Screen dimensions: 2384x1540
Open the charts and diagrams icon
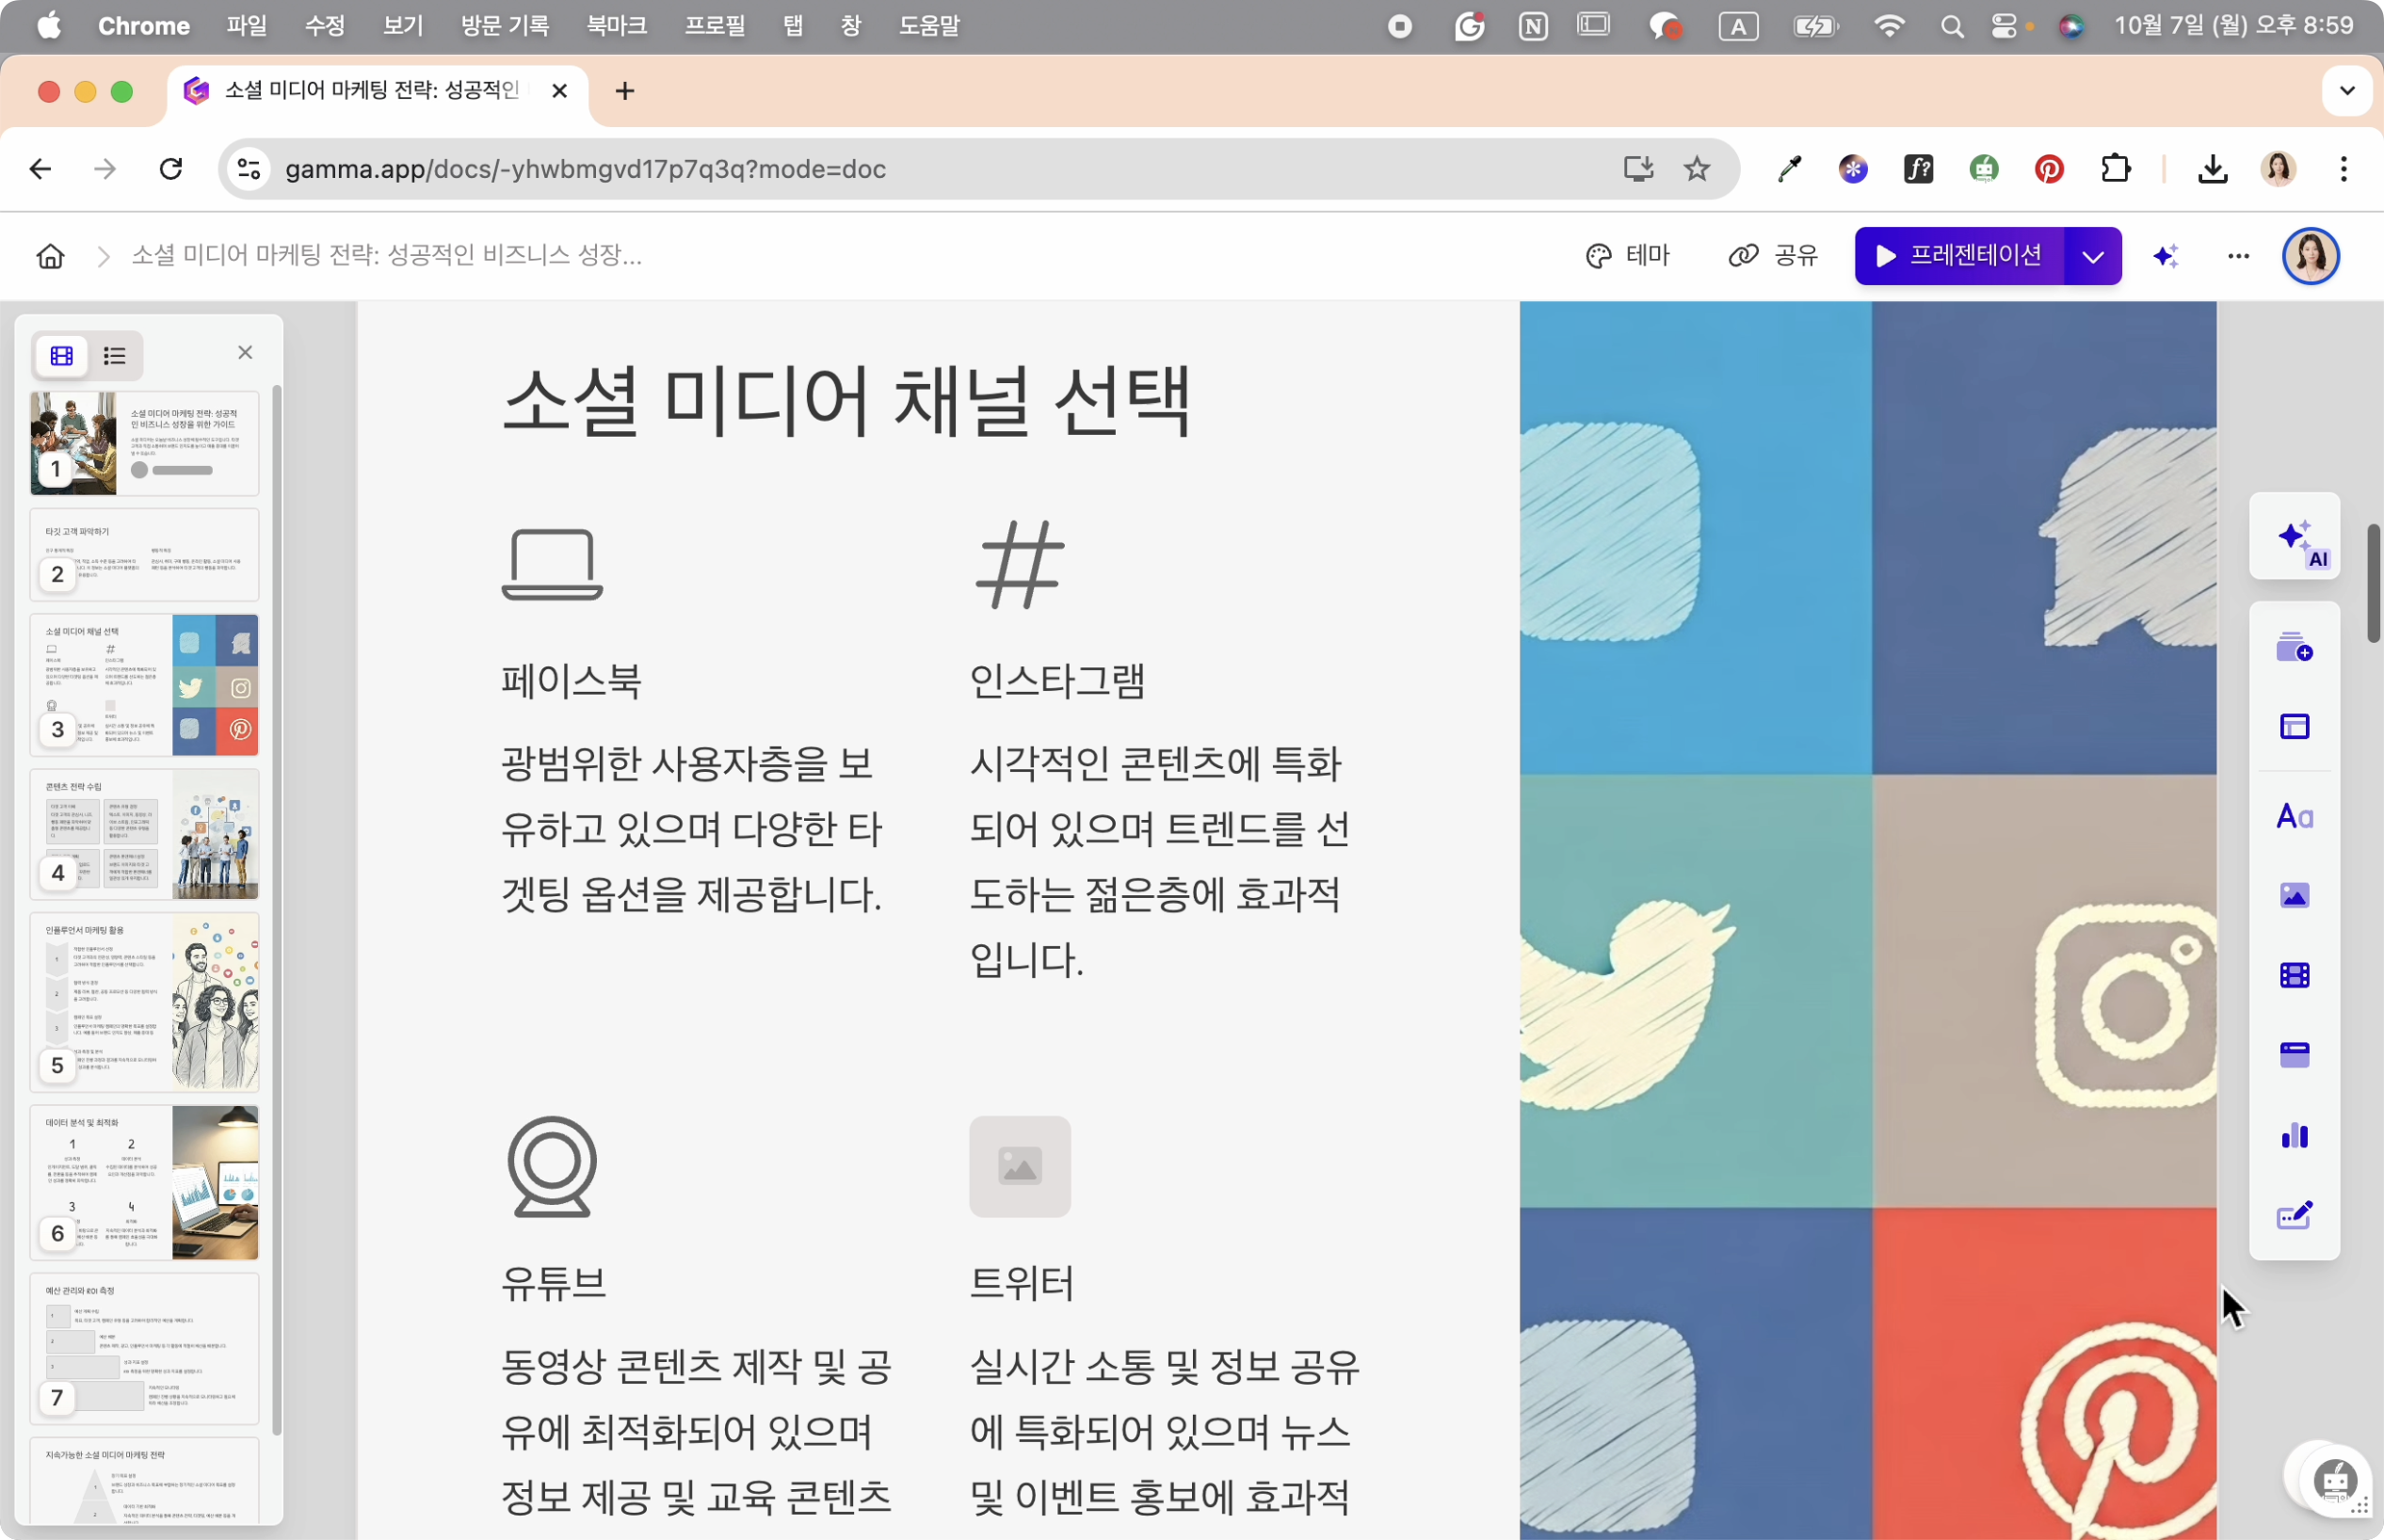2294,1135
